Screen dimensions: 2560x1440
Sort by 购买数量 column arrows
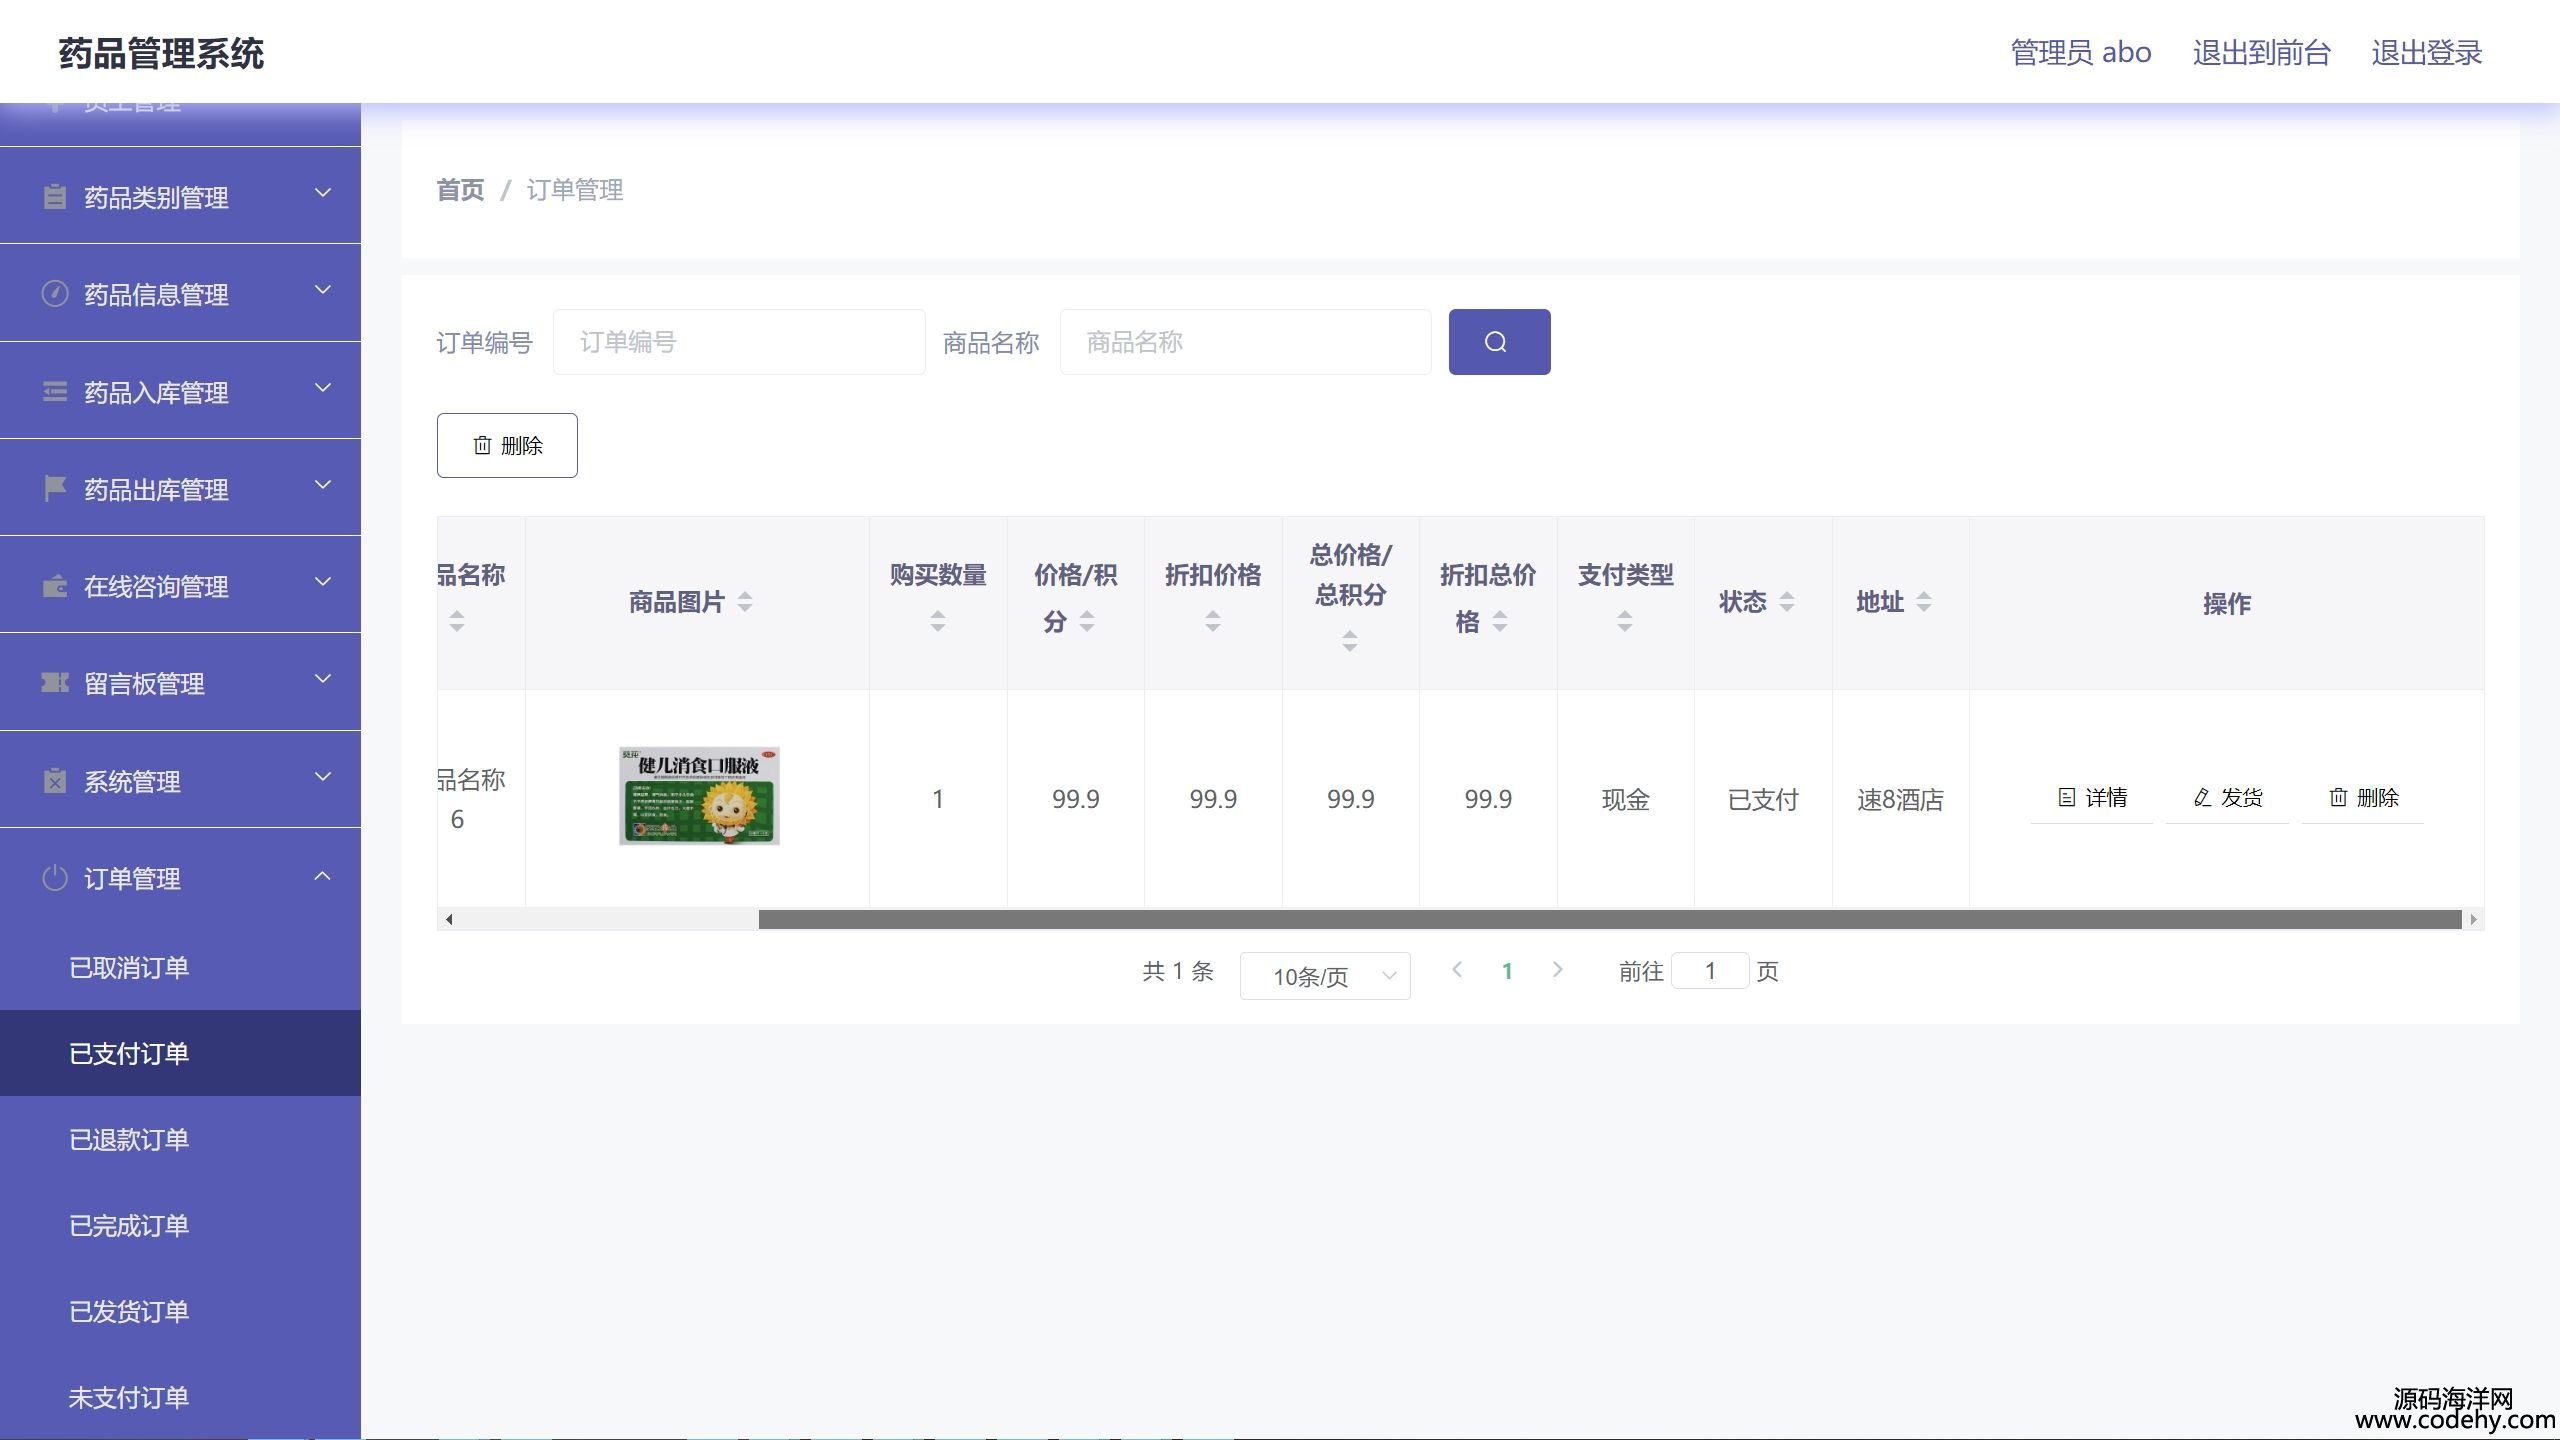coord(938,621)
